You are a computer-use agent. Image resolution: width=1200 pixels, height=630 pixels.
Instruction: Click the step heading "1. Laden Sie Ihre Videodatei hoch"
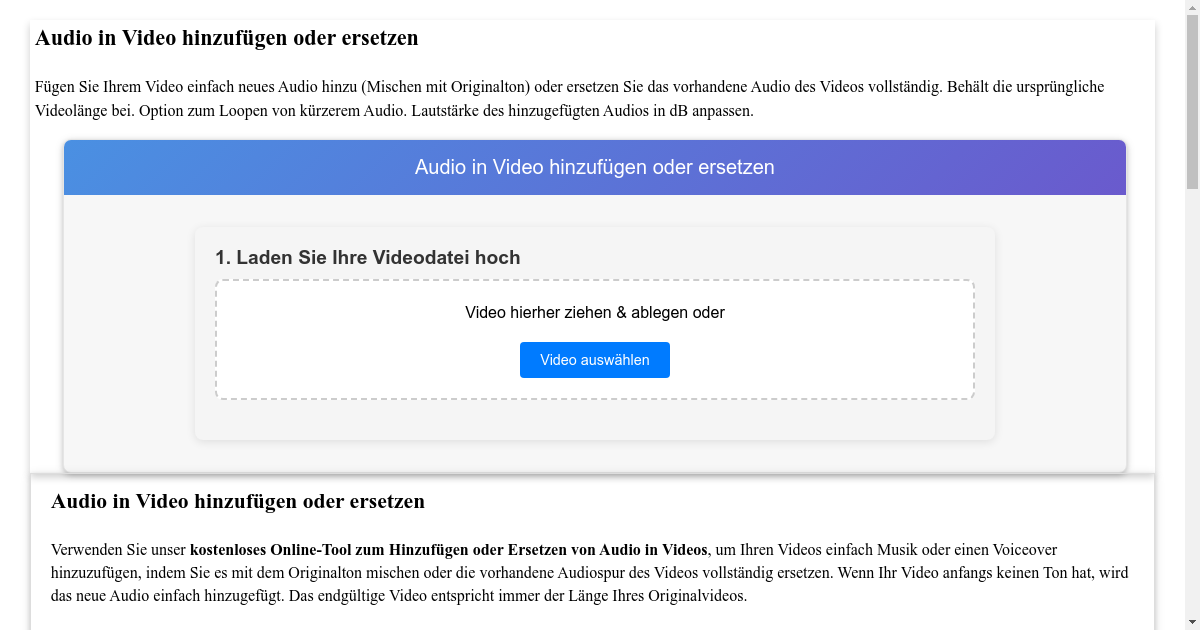pyautogui.click(x=368, y=257)
